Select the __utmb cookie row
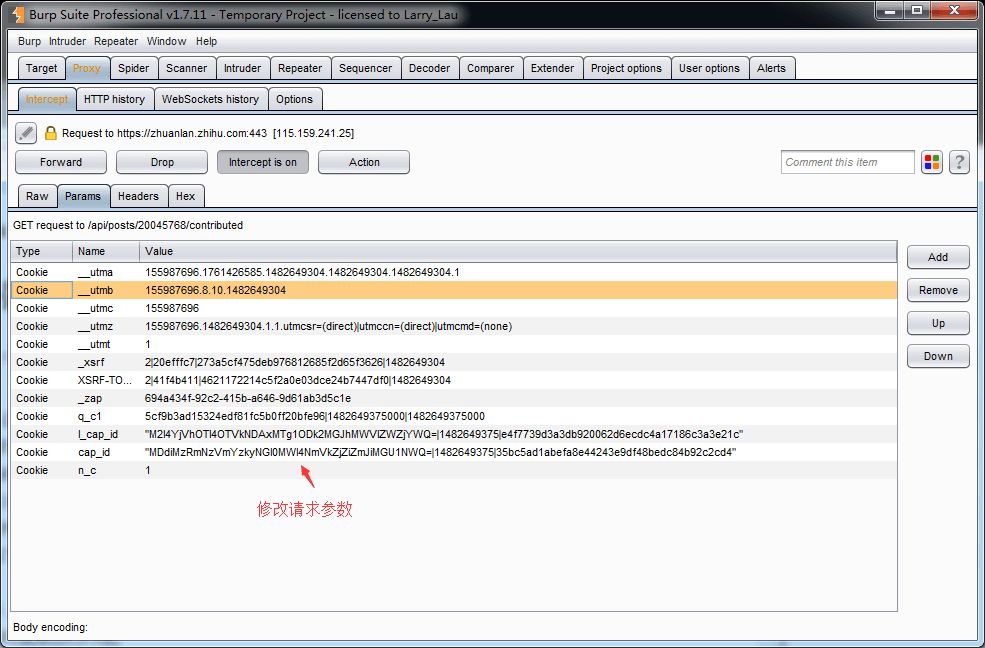985x648 pixels. 454,290
